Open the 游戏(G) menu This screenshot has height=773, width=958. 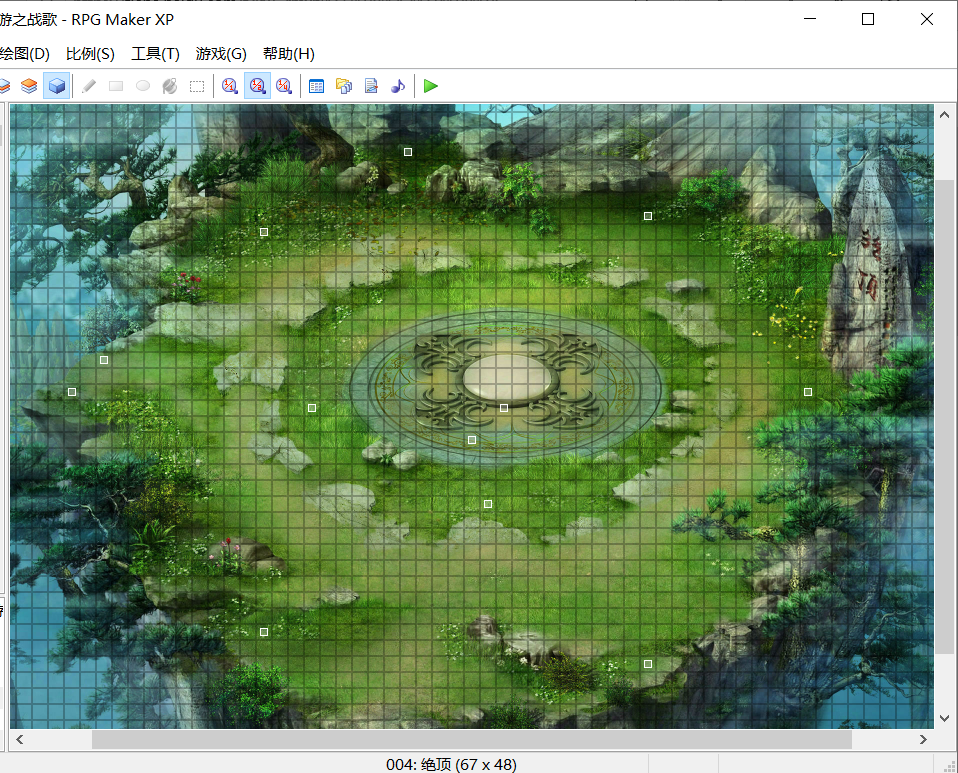click(x=221, y=54)
